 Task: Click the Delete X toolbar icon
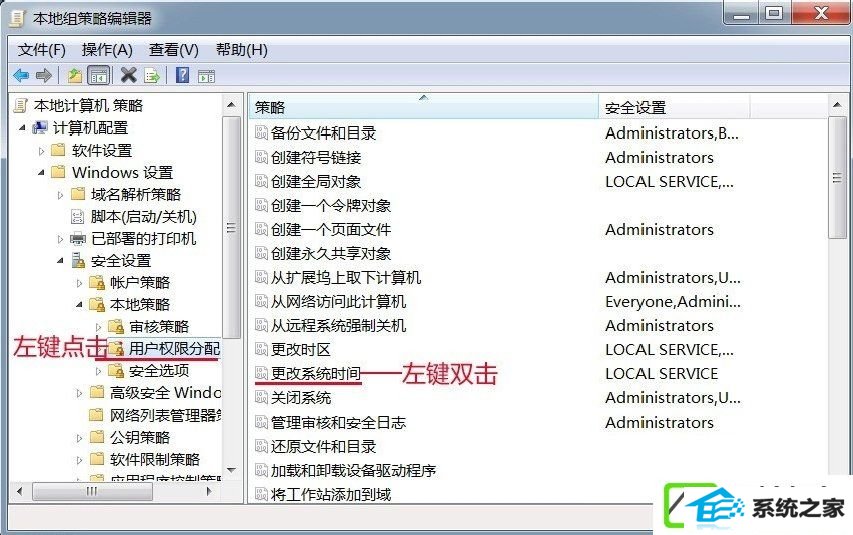[x=128, y=75]
